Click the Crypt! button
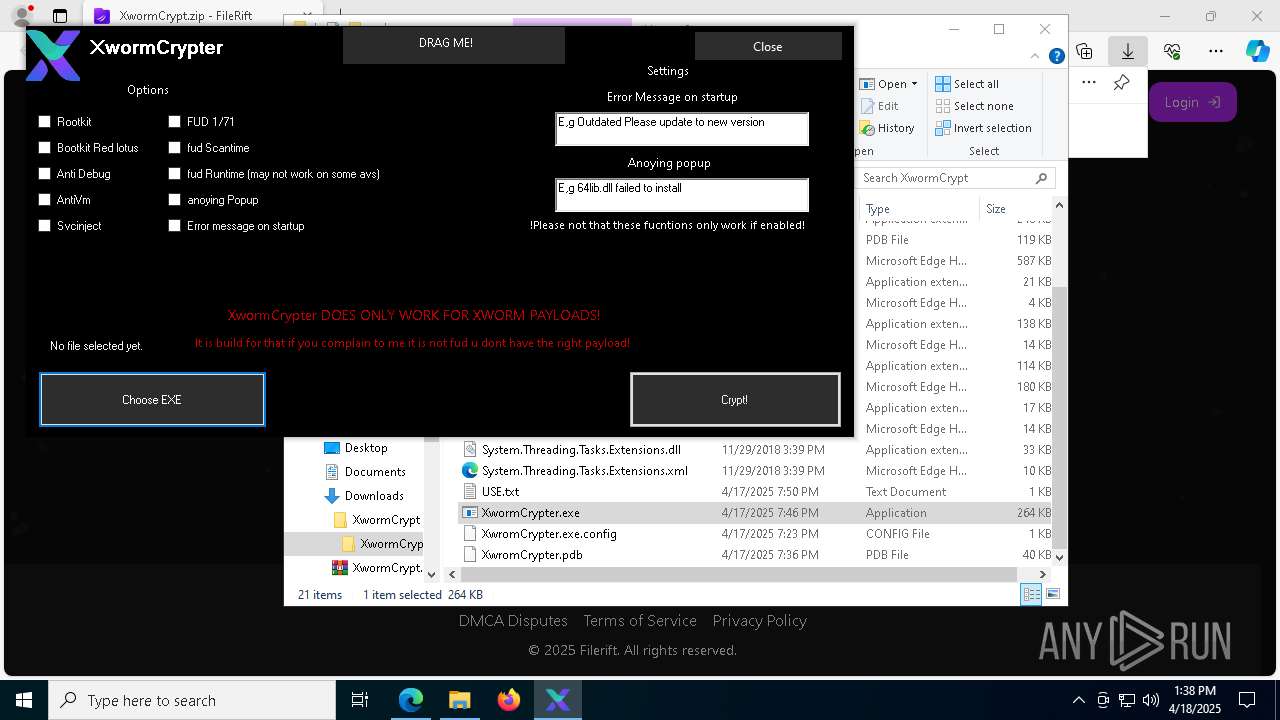The image size is (1280, 720). [x=735, y=399]
